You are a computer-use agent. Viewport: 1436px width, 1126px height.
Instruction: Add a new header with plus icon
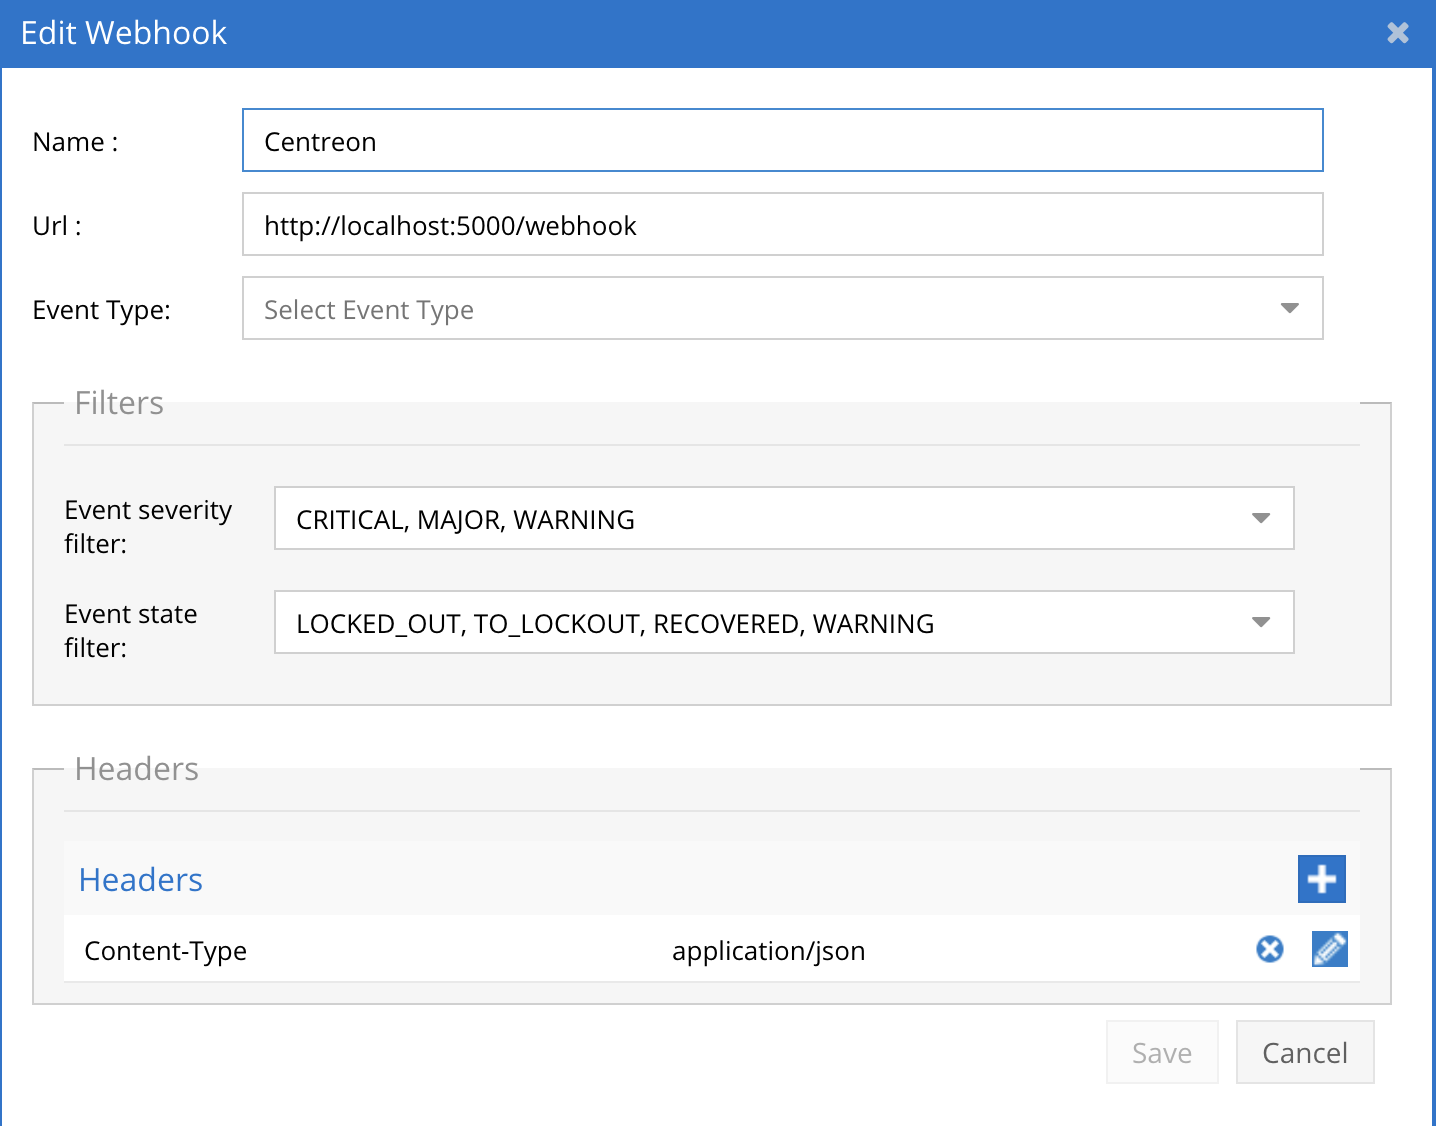(x=1321, y=879)
